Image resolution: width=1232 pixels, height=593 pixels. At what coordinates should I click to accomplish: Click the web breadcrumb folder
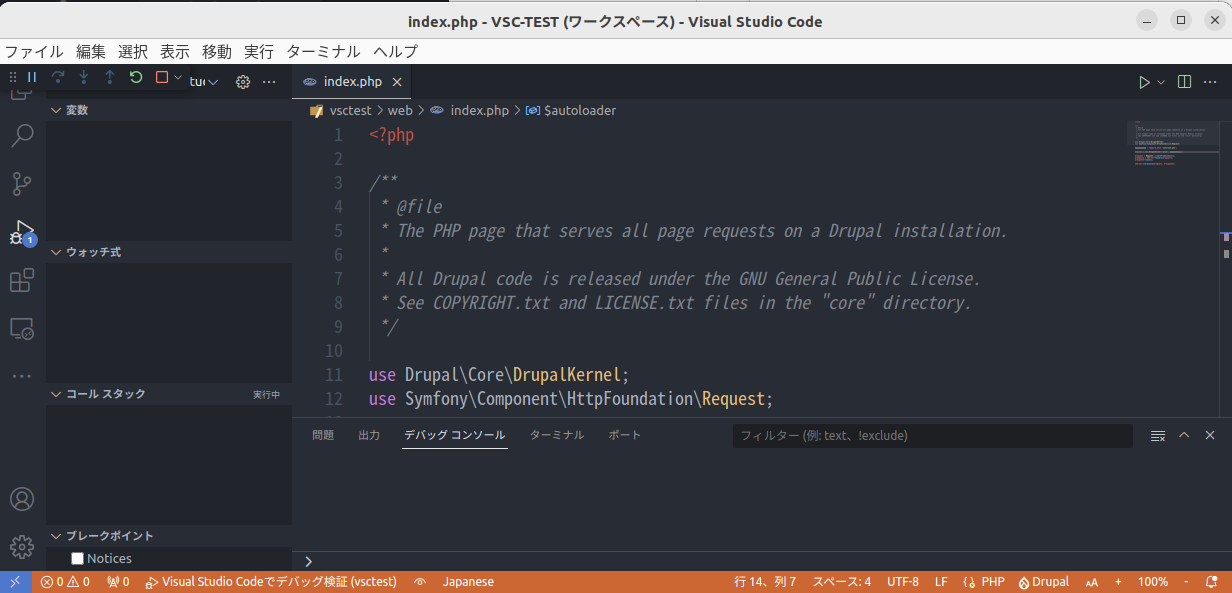(x=400, y=111)
